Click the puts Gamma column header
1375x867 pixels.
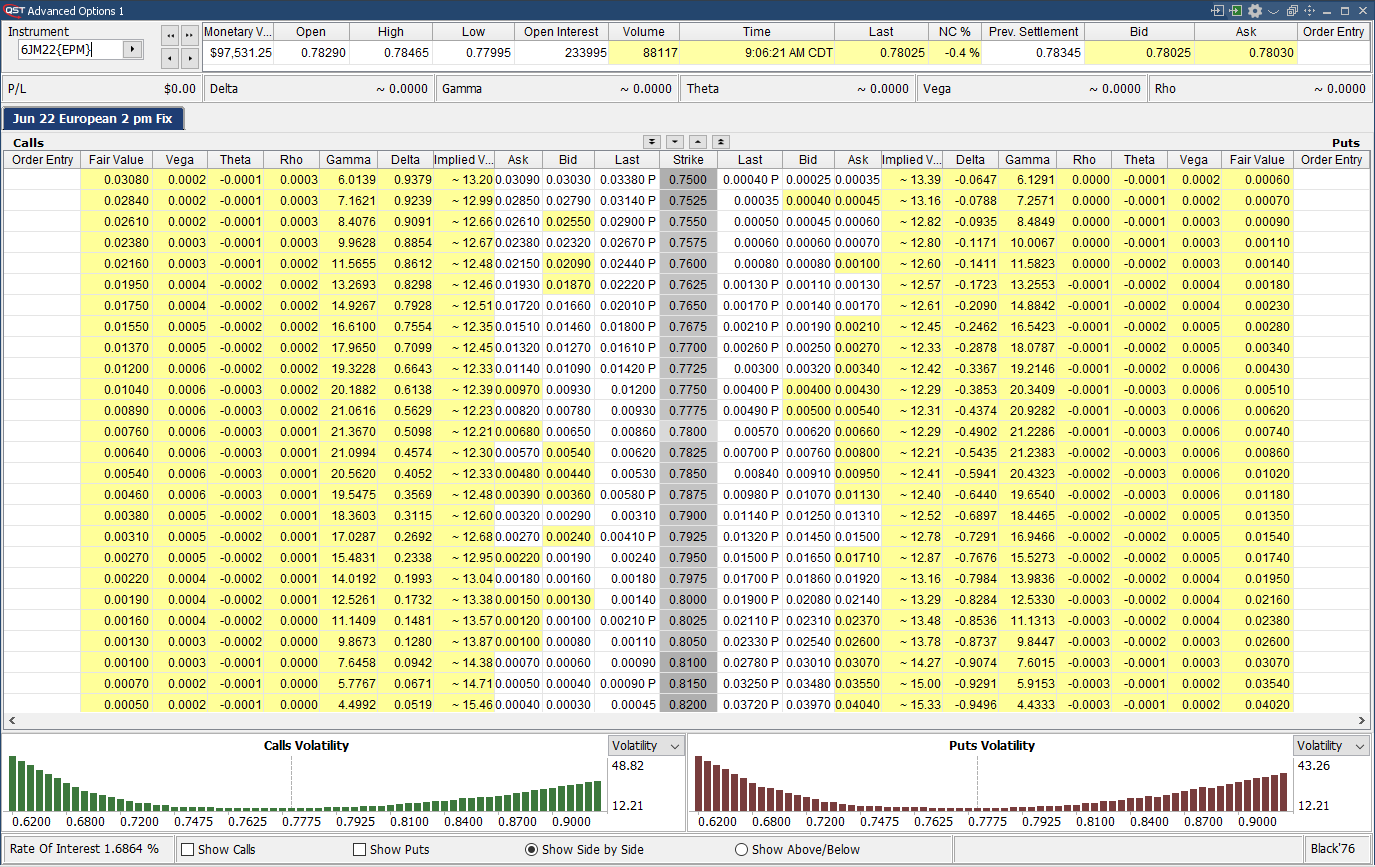(x=1027, y=160)
